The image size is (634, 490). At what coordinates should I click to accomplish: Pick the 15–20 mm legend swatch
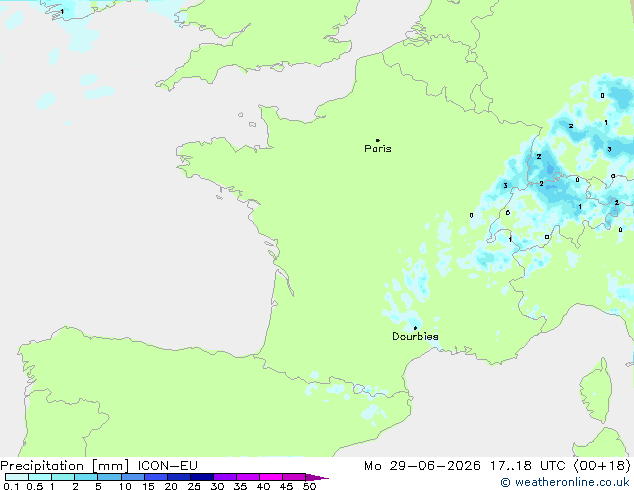tap(156, 477)
